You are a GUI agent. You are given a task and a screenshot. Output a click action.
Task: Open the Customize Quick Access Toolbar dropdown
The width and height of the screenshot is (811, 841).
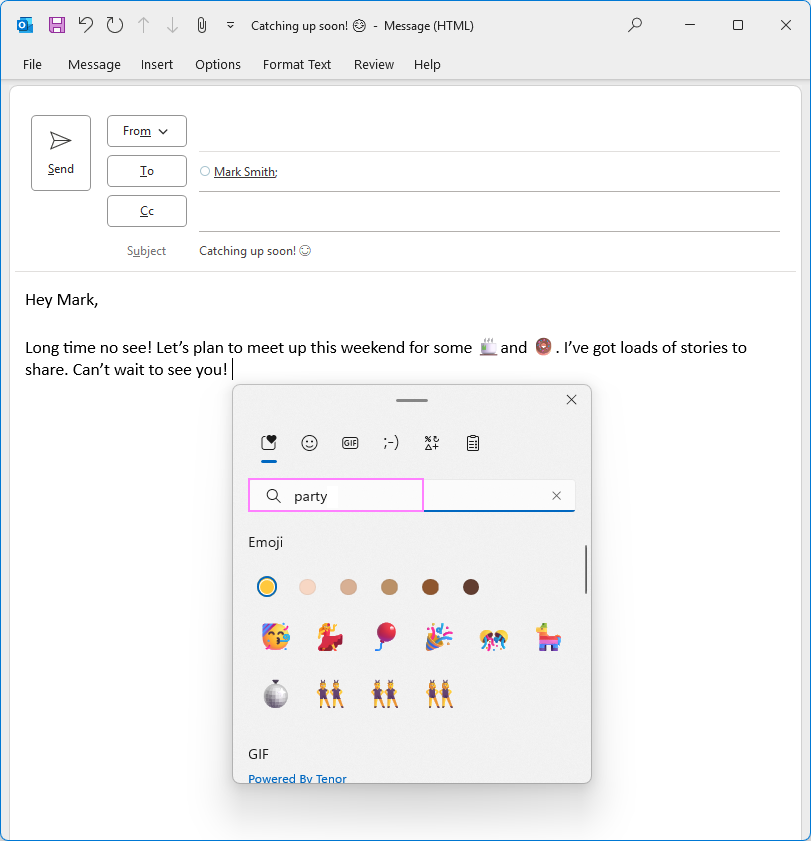coord(230,25)
